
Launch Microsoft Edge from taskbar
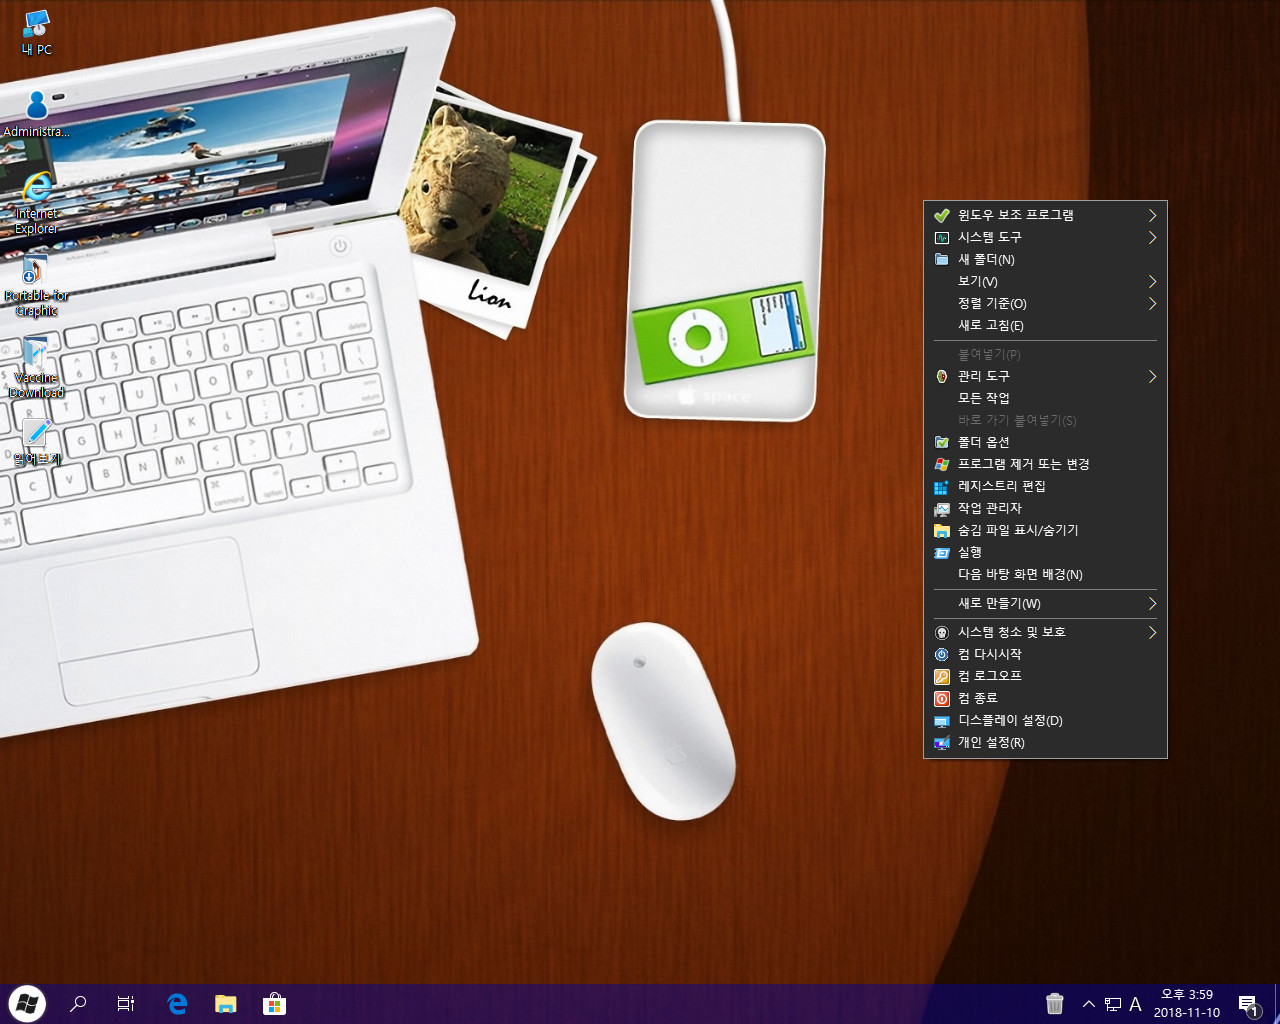(177, 1004)
